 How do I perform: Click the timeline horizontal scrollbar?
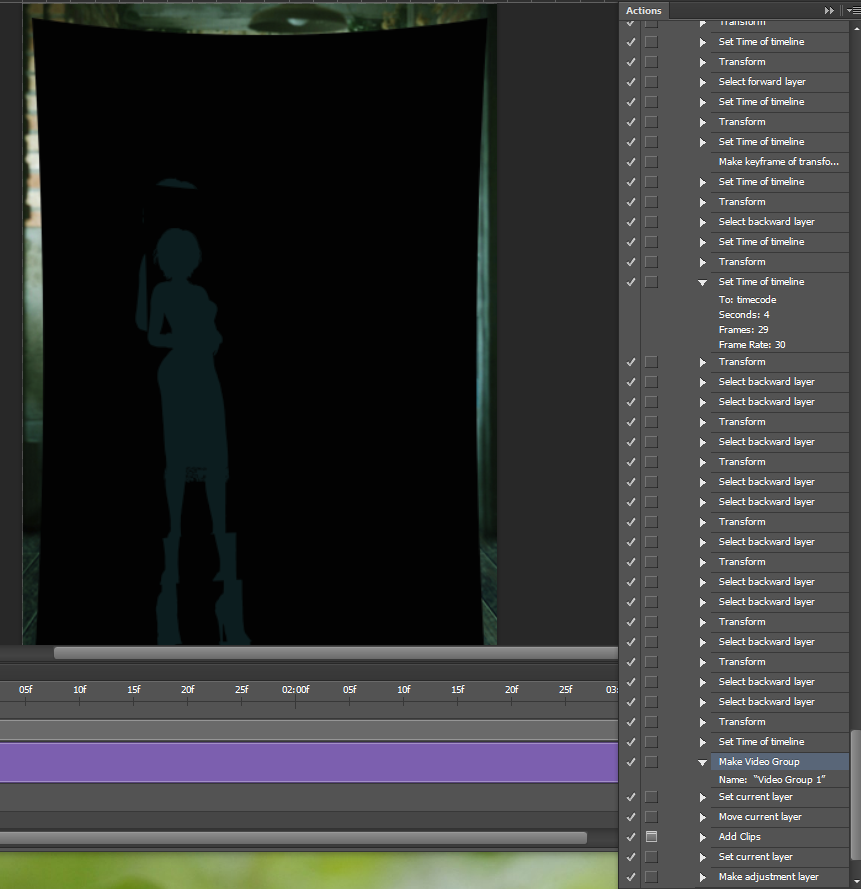(293, 837)
